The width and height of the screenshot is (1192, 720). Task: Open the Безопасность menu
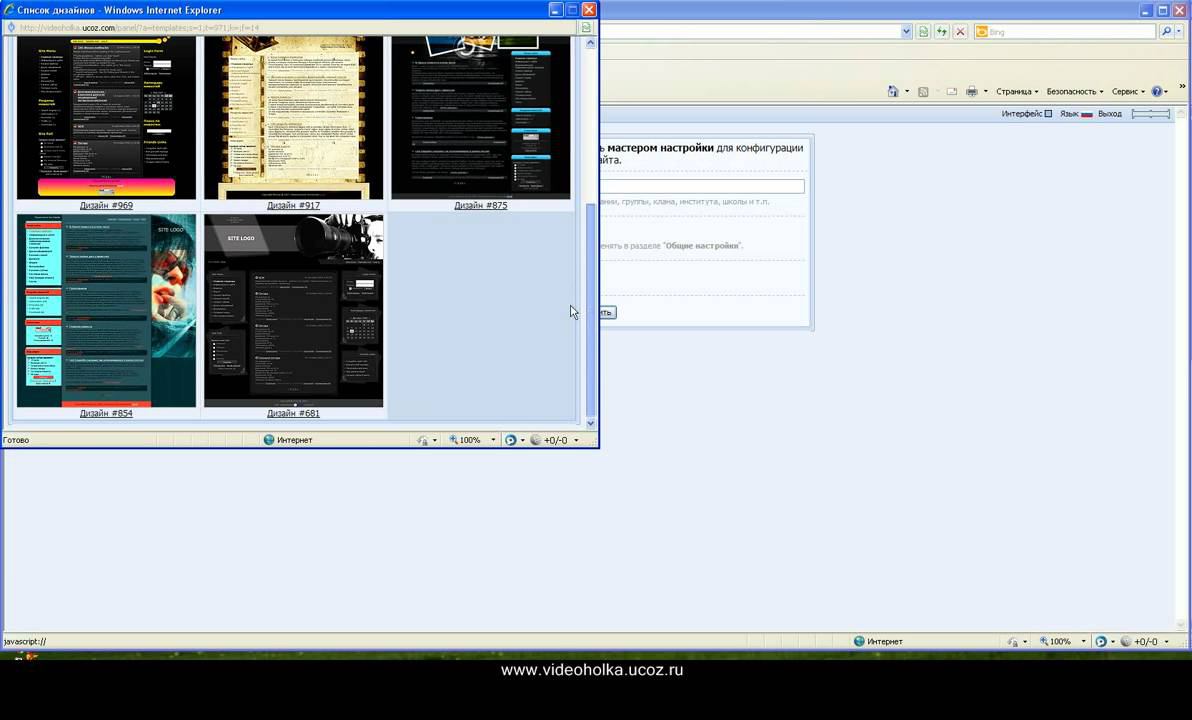click(x=1075, y=91)
